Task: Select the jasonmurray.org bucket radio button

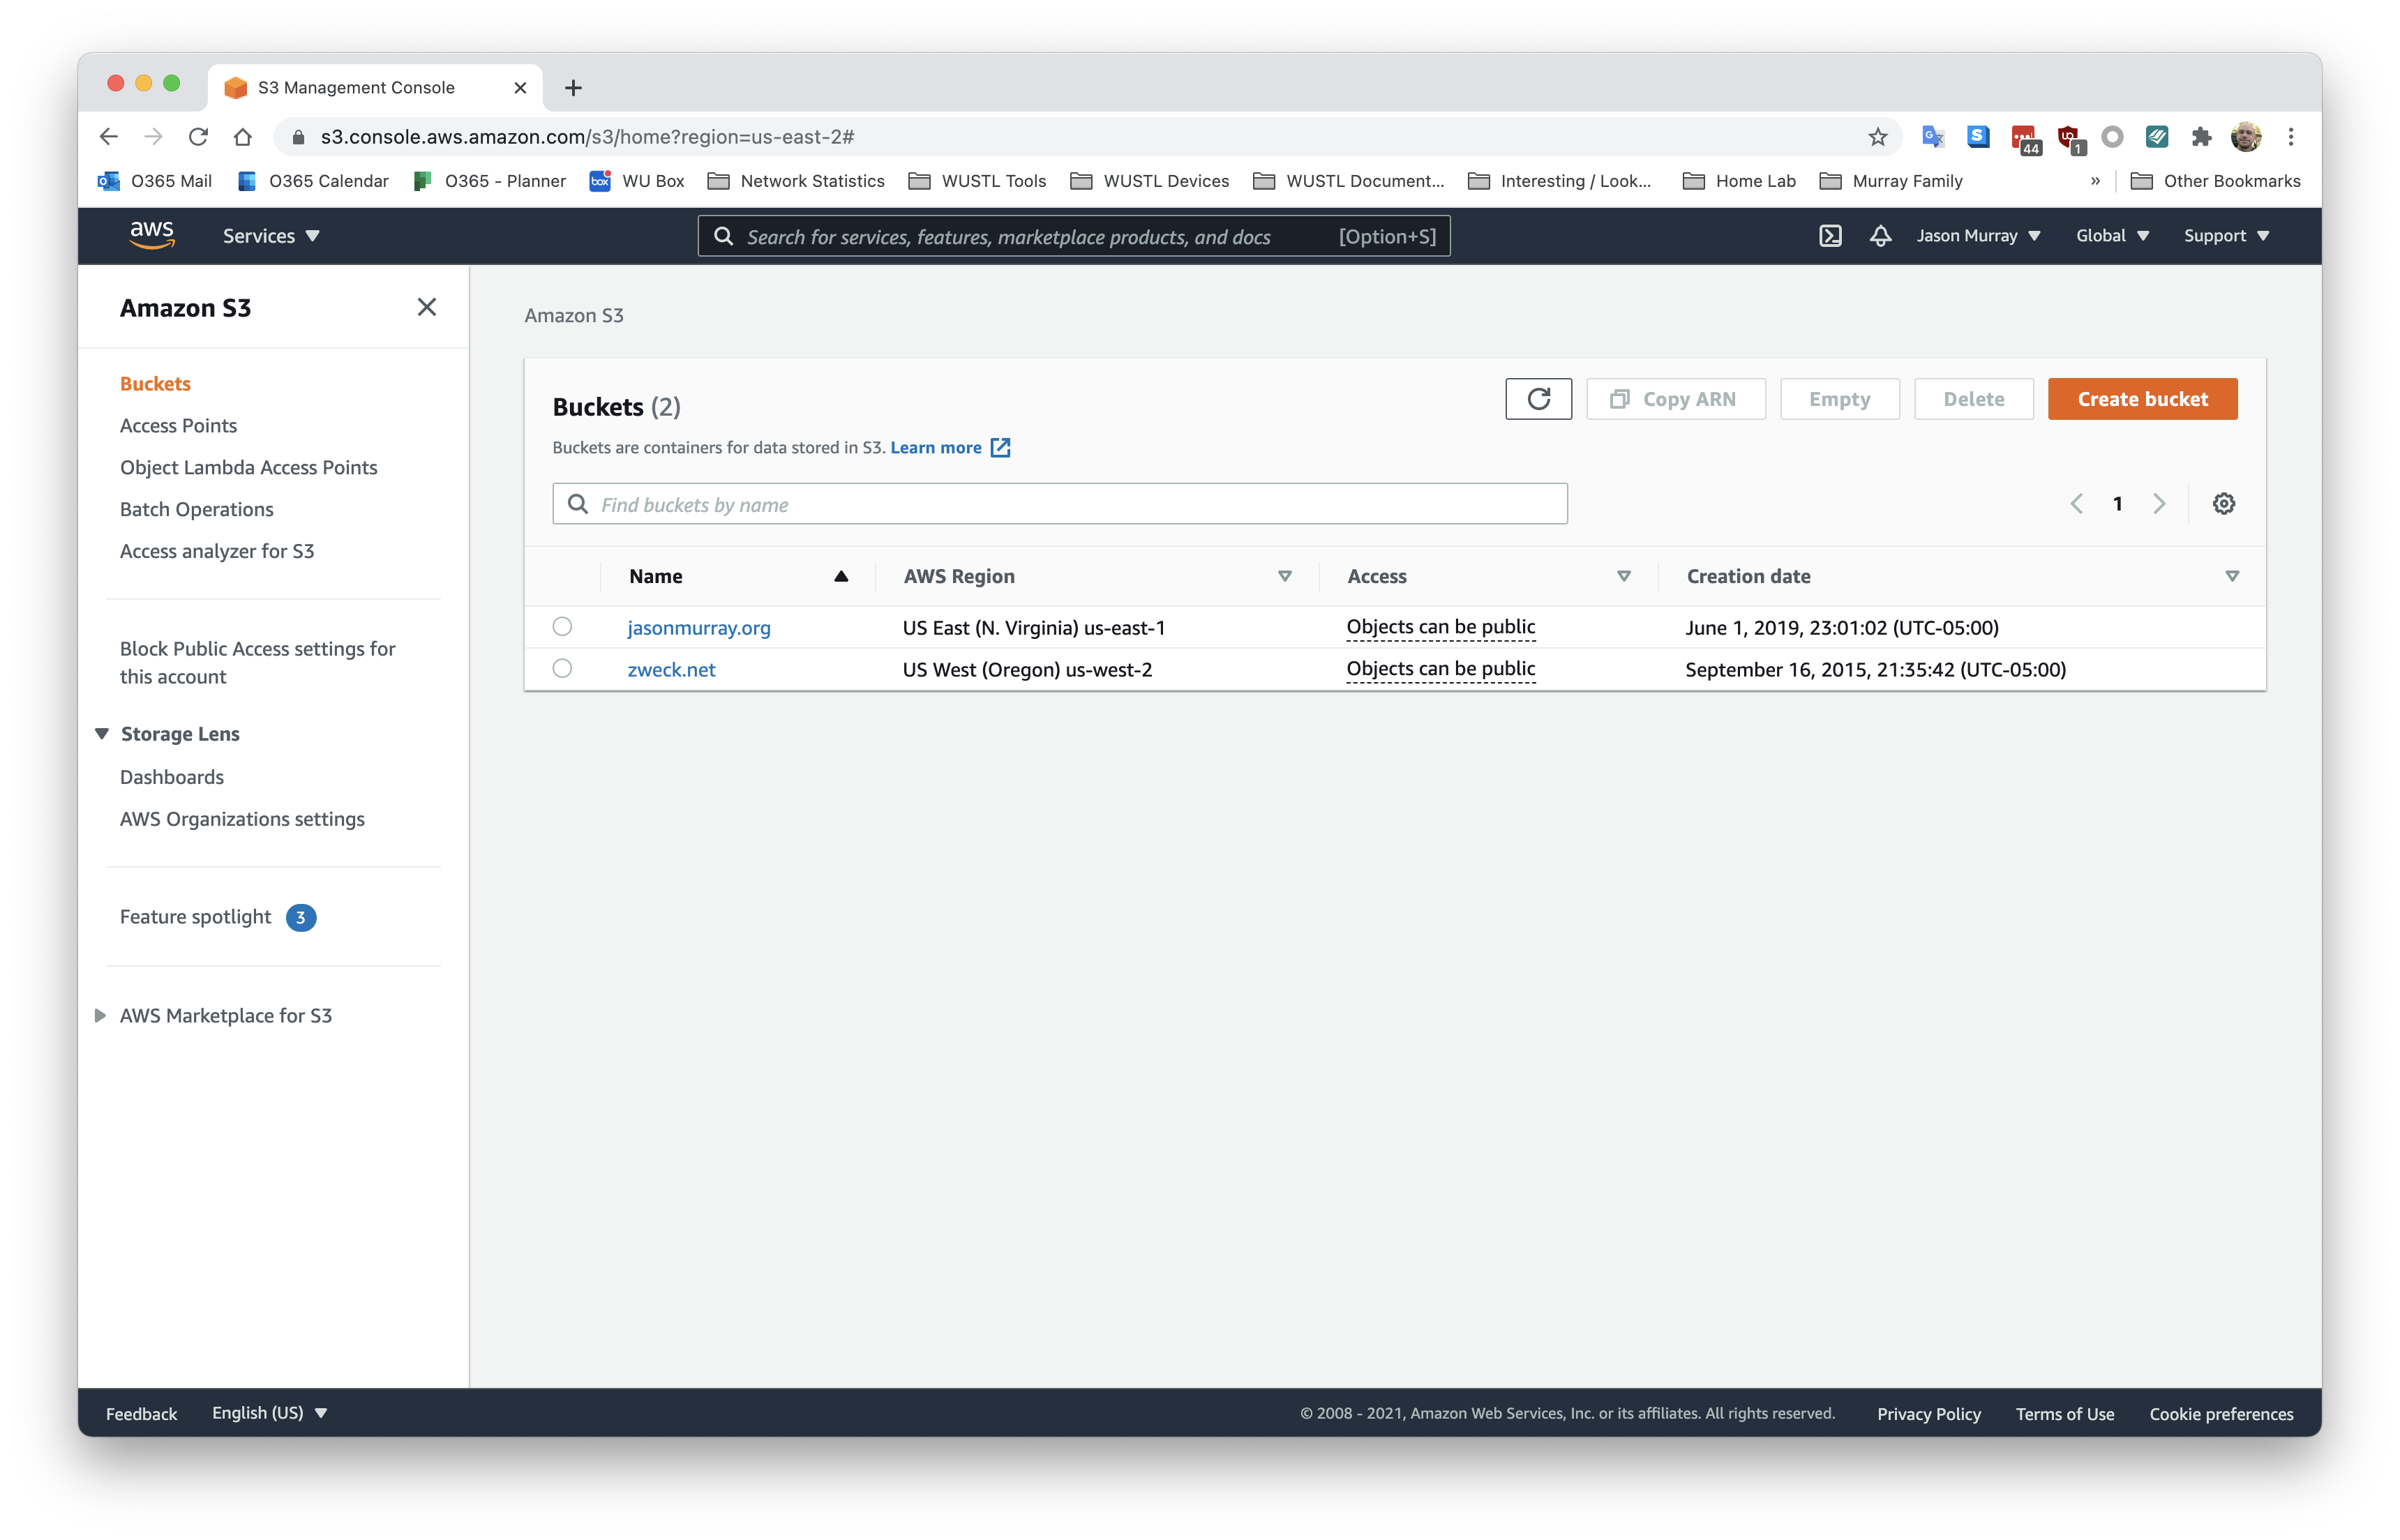Action: (562, 627)
